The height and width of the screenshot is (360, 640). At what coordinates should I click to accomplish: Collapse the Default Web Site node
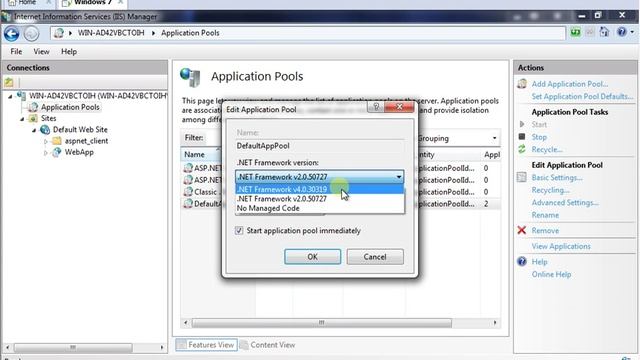34,130
